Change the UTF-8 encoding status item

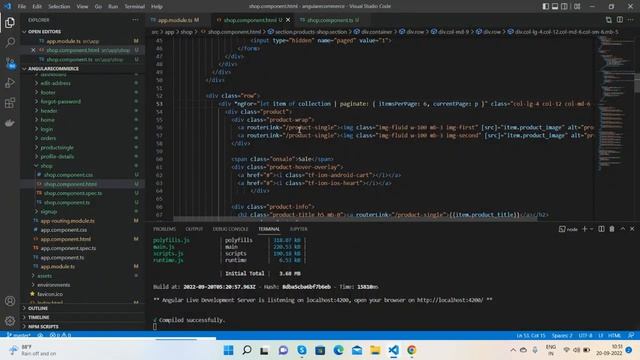(585, 335)
